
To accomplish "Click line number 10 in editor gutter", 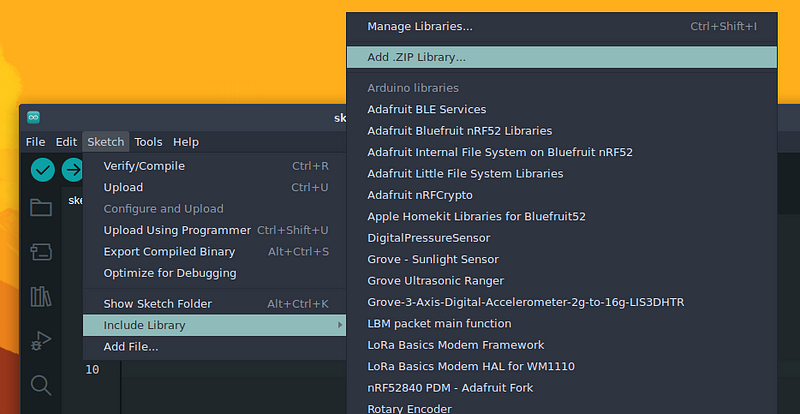I will pos(92,370).
